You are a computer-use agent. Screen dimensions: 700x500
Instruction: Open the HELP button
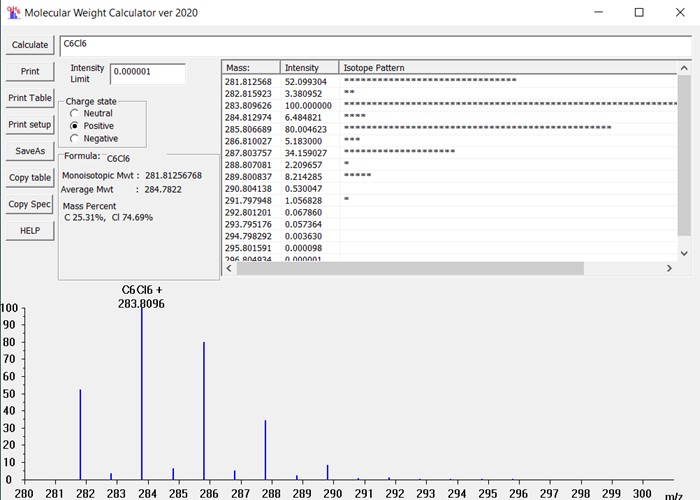[30, 231]
